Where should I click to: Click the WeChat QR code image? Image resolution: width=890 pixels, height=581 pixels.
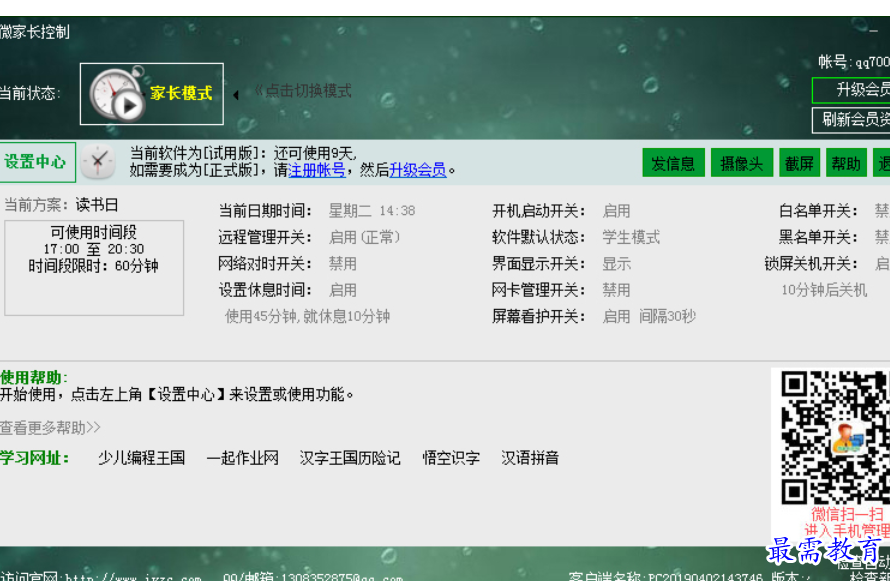(x=834, y=437)
